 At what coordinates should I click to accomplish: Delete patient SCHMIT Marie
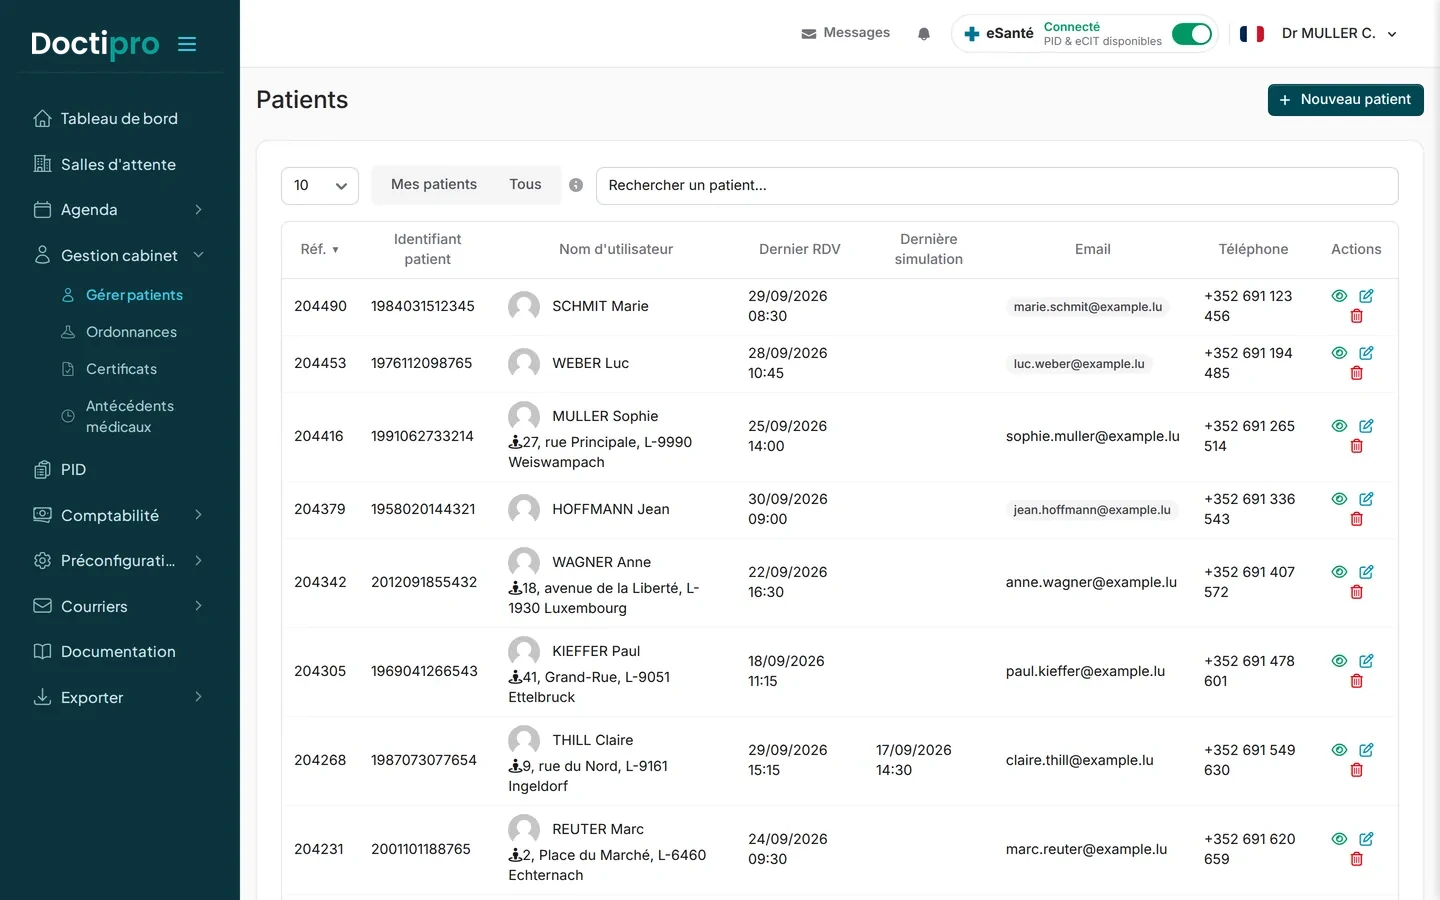click(x=1357, y=316)
